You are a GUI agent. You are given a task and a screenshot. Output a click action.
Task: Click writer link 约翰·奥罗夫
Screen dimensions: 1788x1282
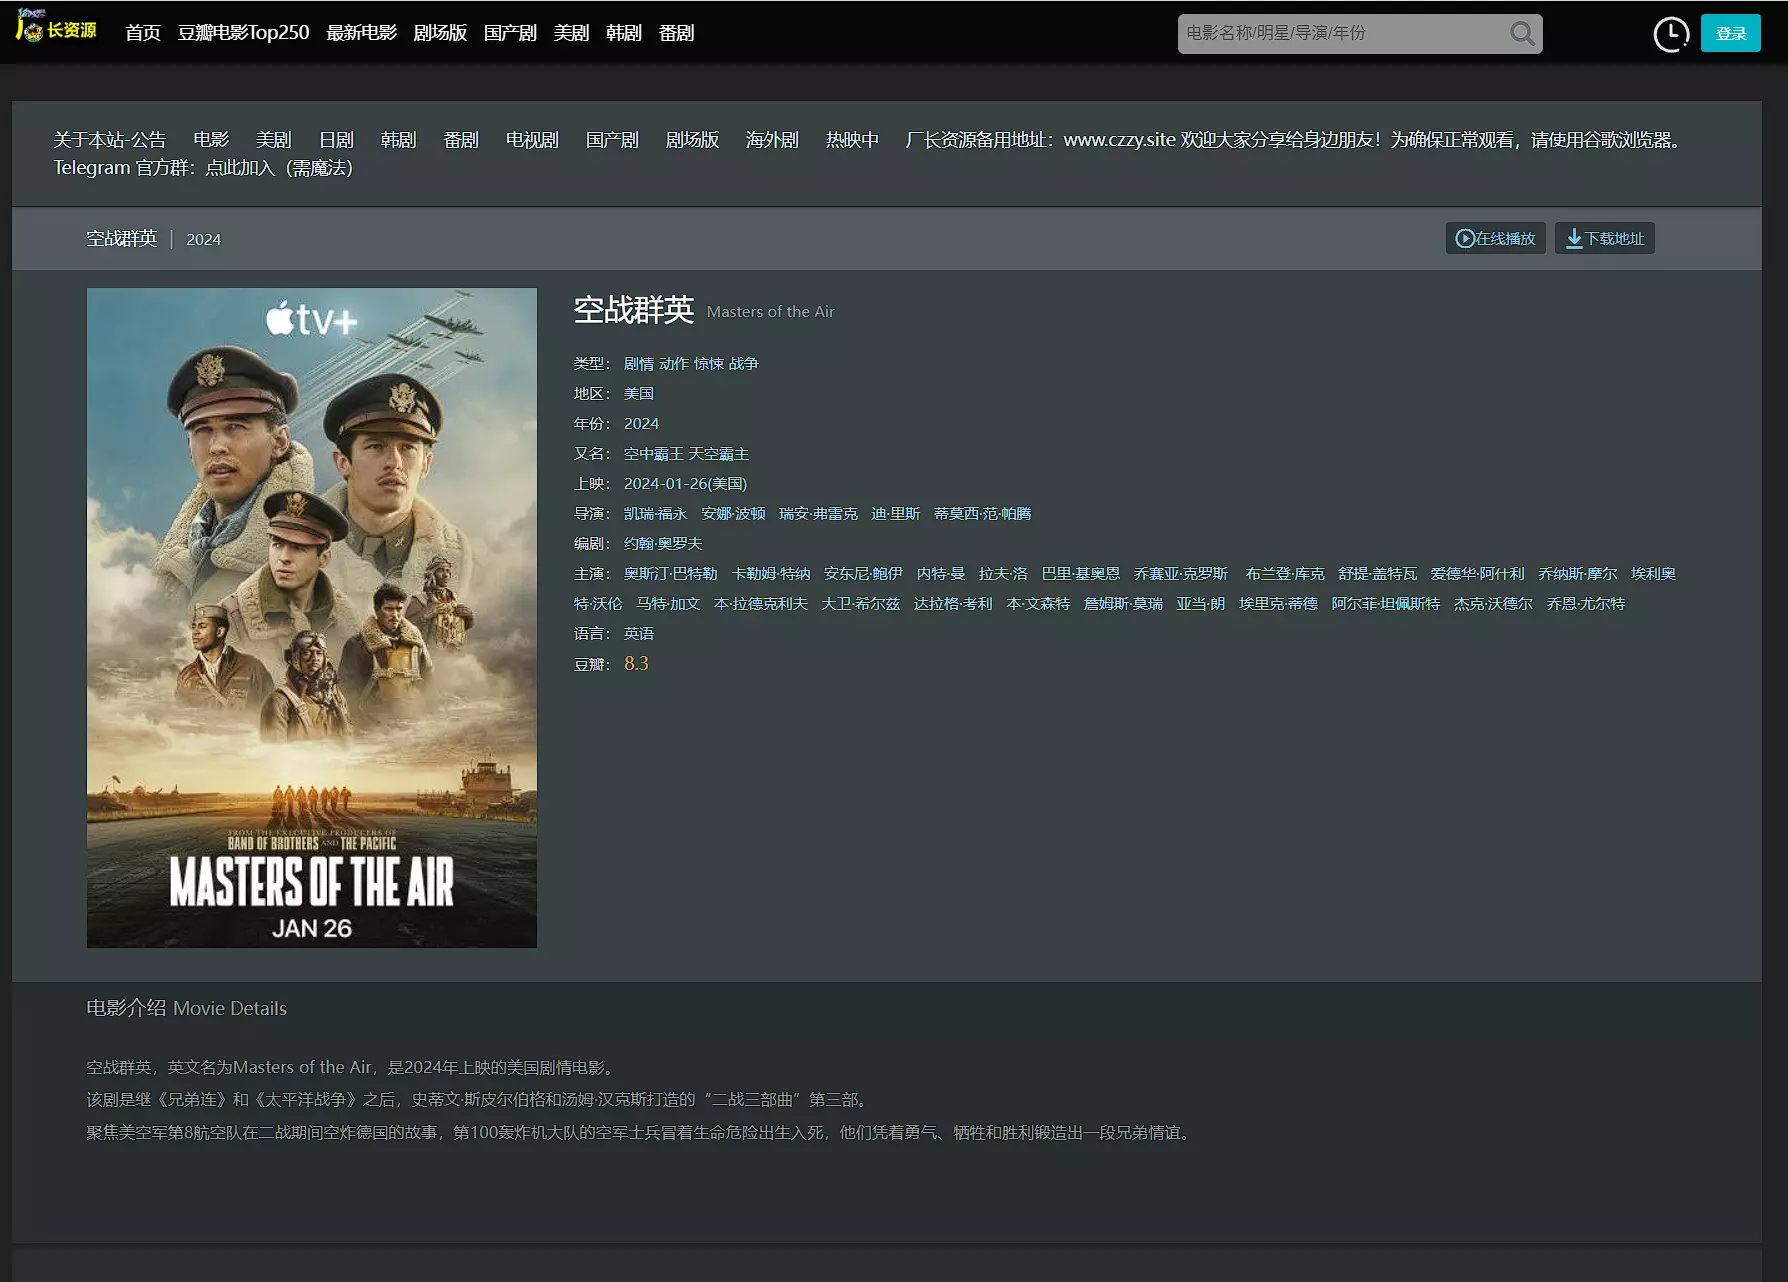pos(663,544)
